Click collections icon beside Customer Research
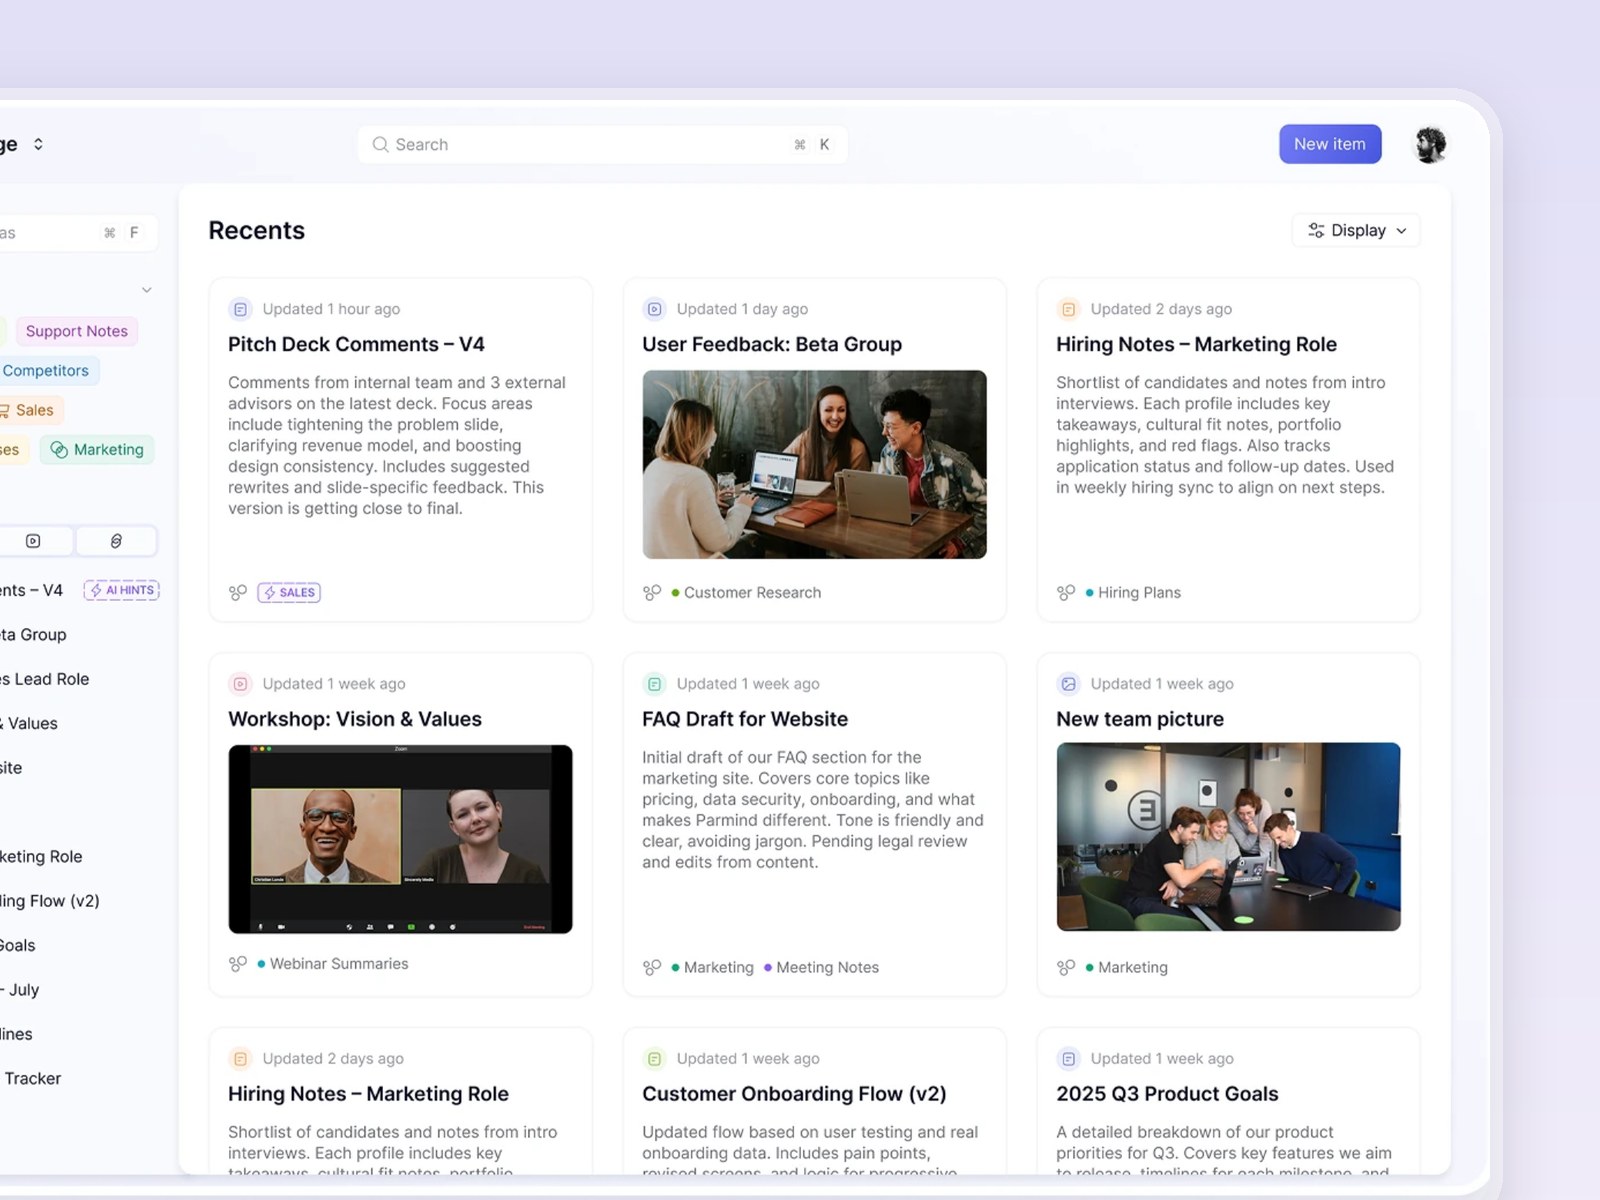 coord(652,593)
